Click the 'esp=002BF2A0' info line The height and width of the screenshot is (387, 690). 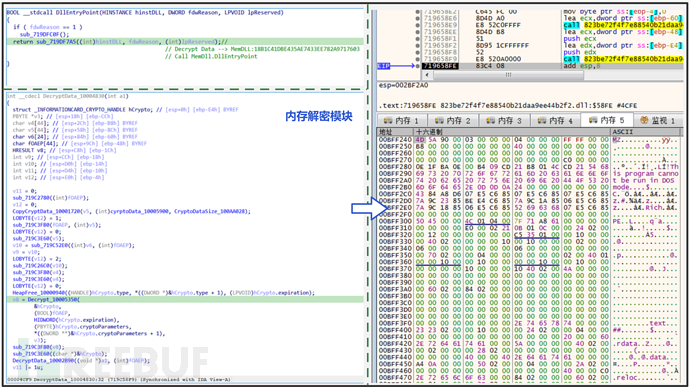(403, 85)
